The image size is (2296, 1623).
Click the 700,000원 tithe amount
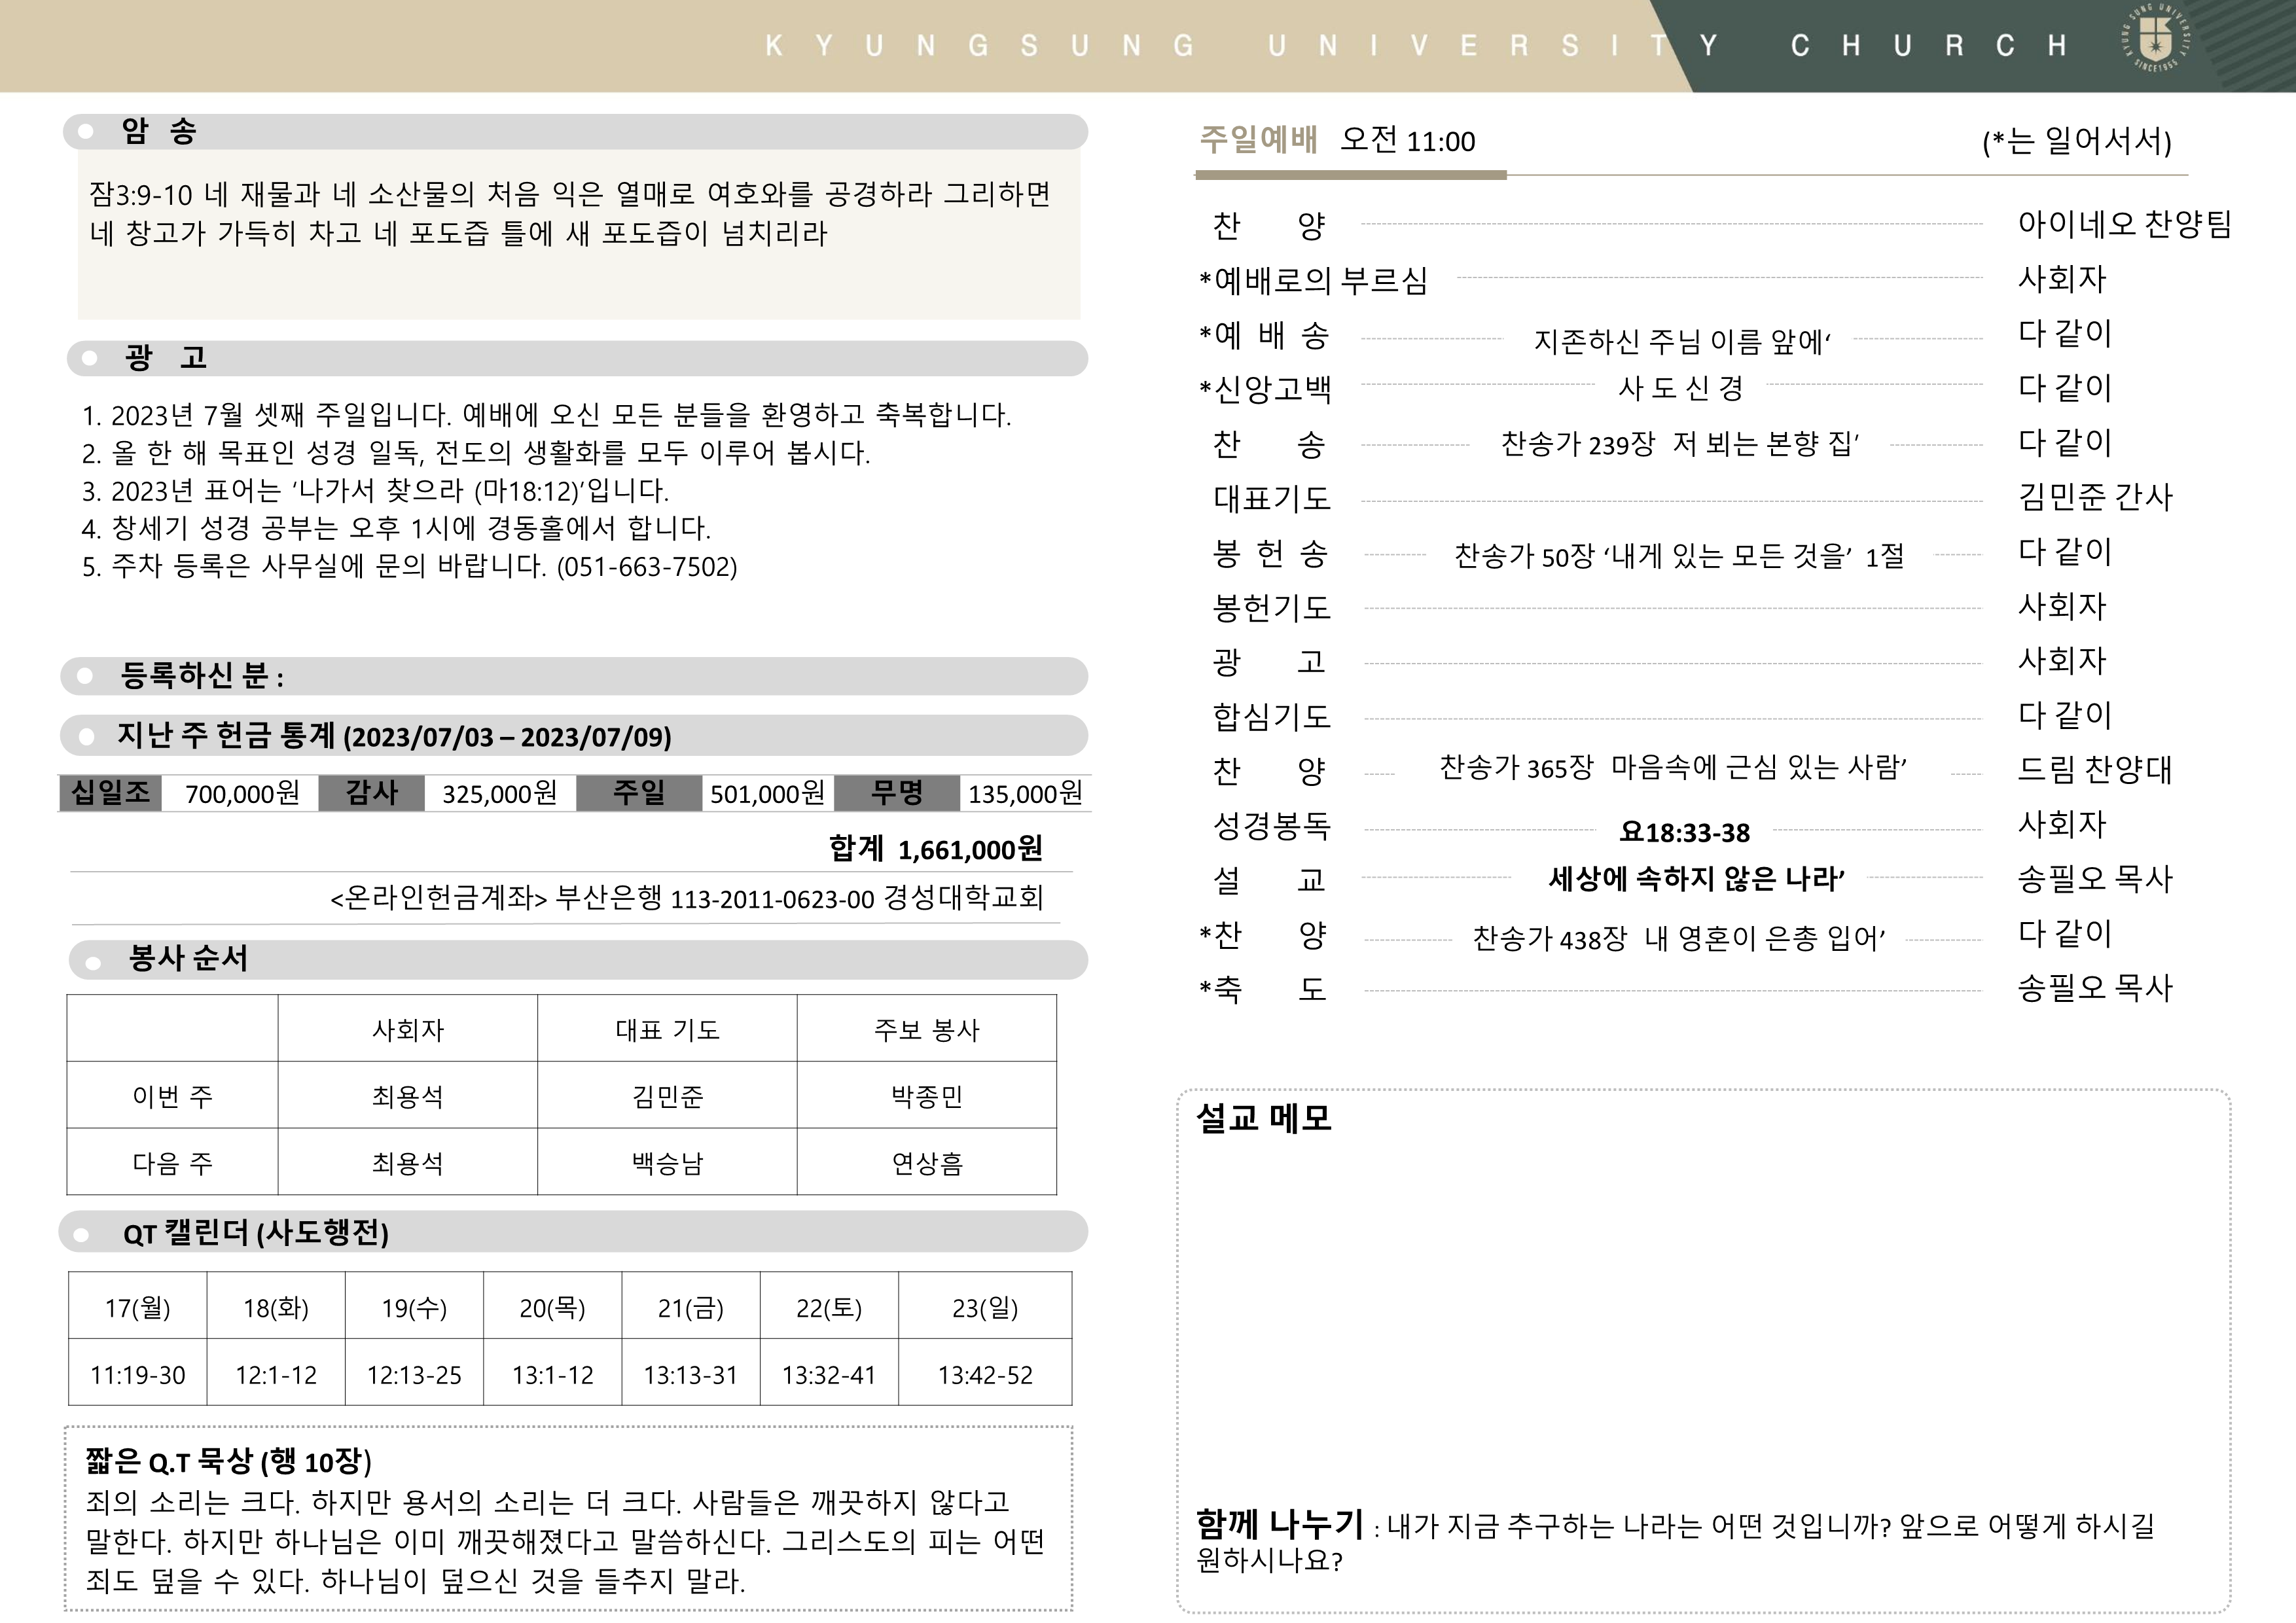[x=242, y=794]
